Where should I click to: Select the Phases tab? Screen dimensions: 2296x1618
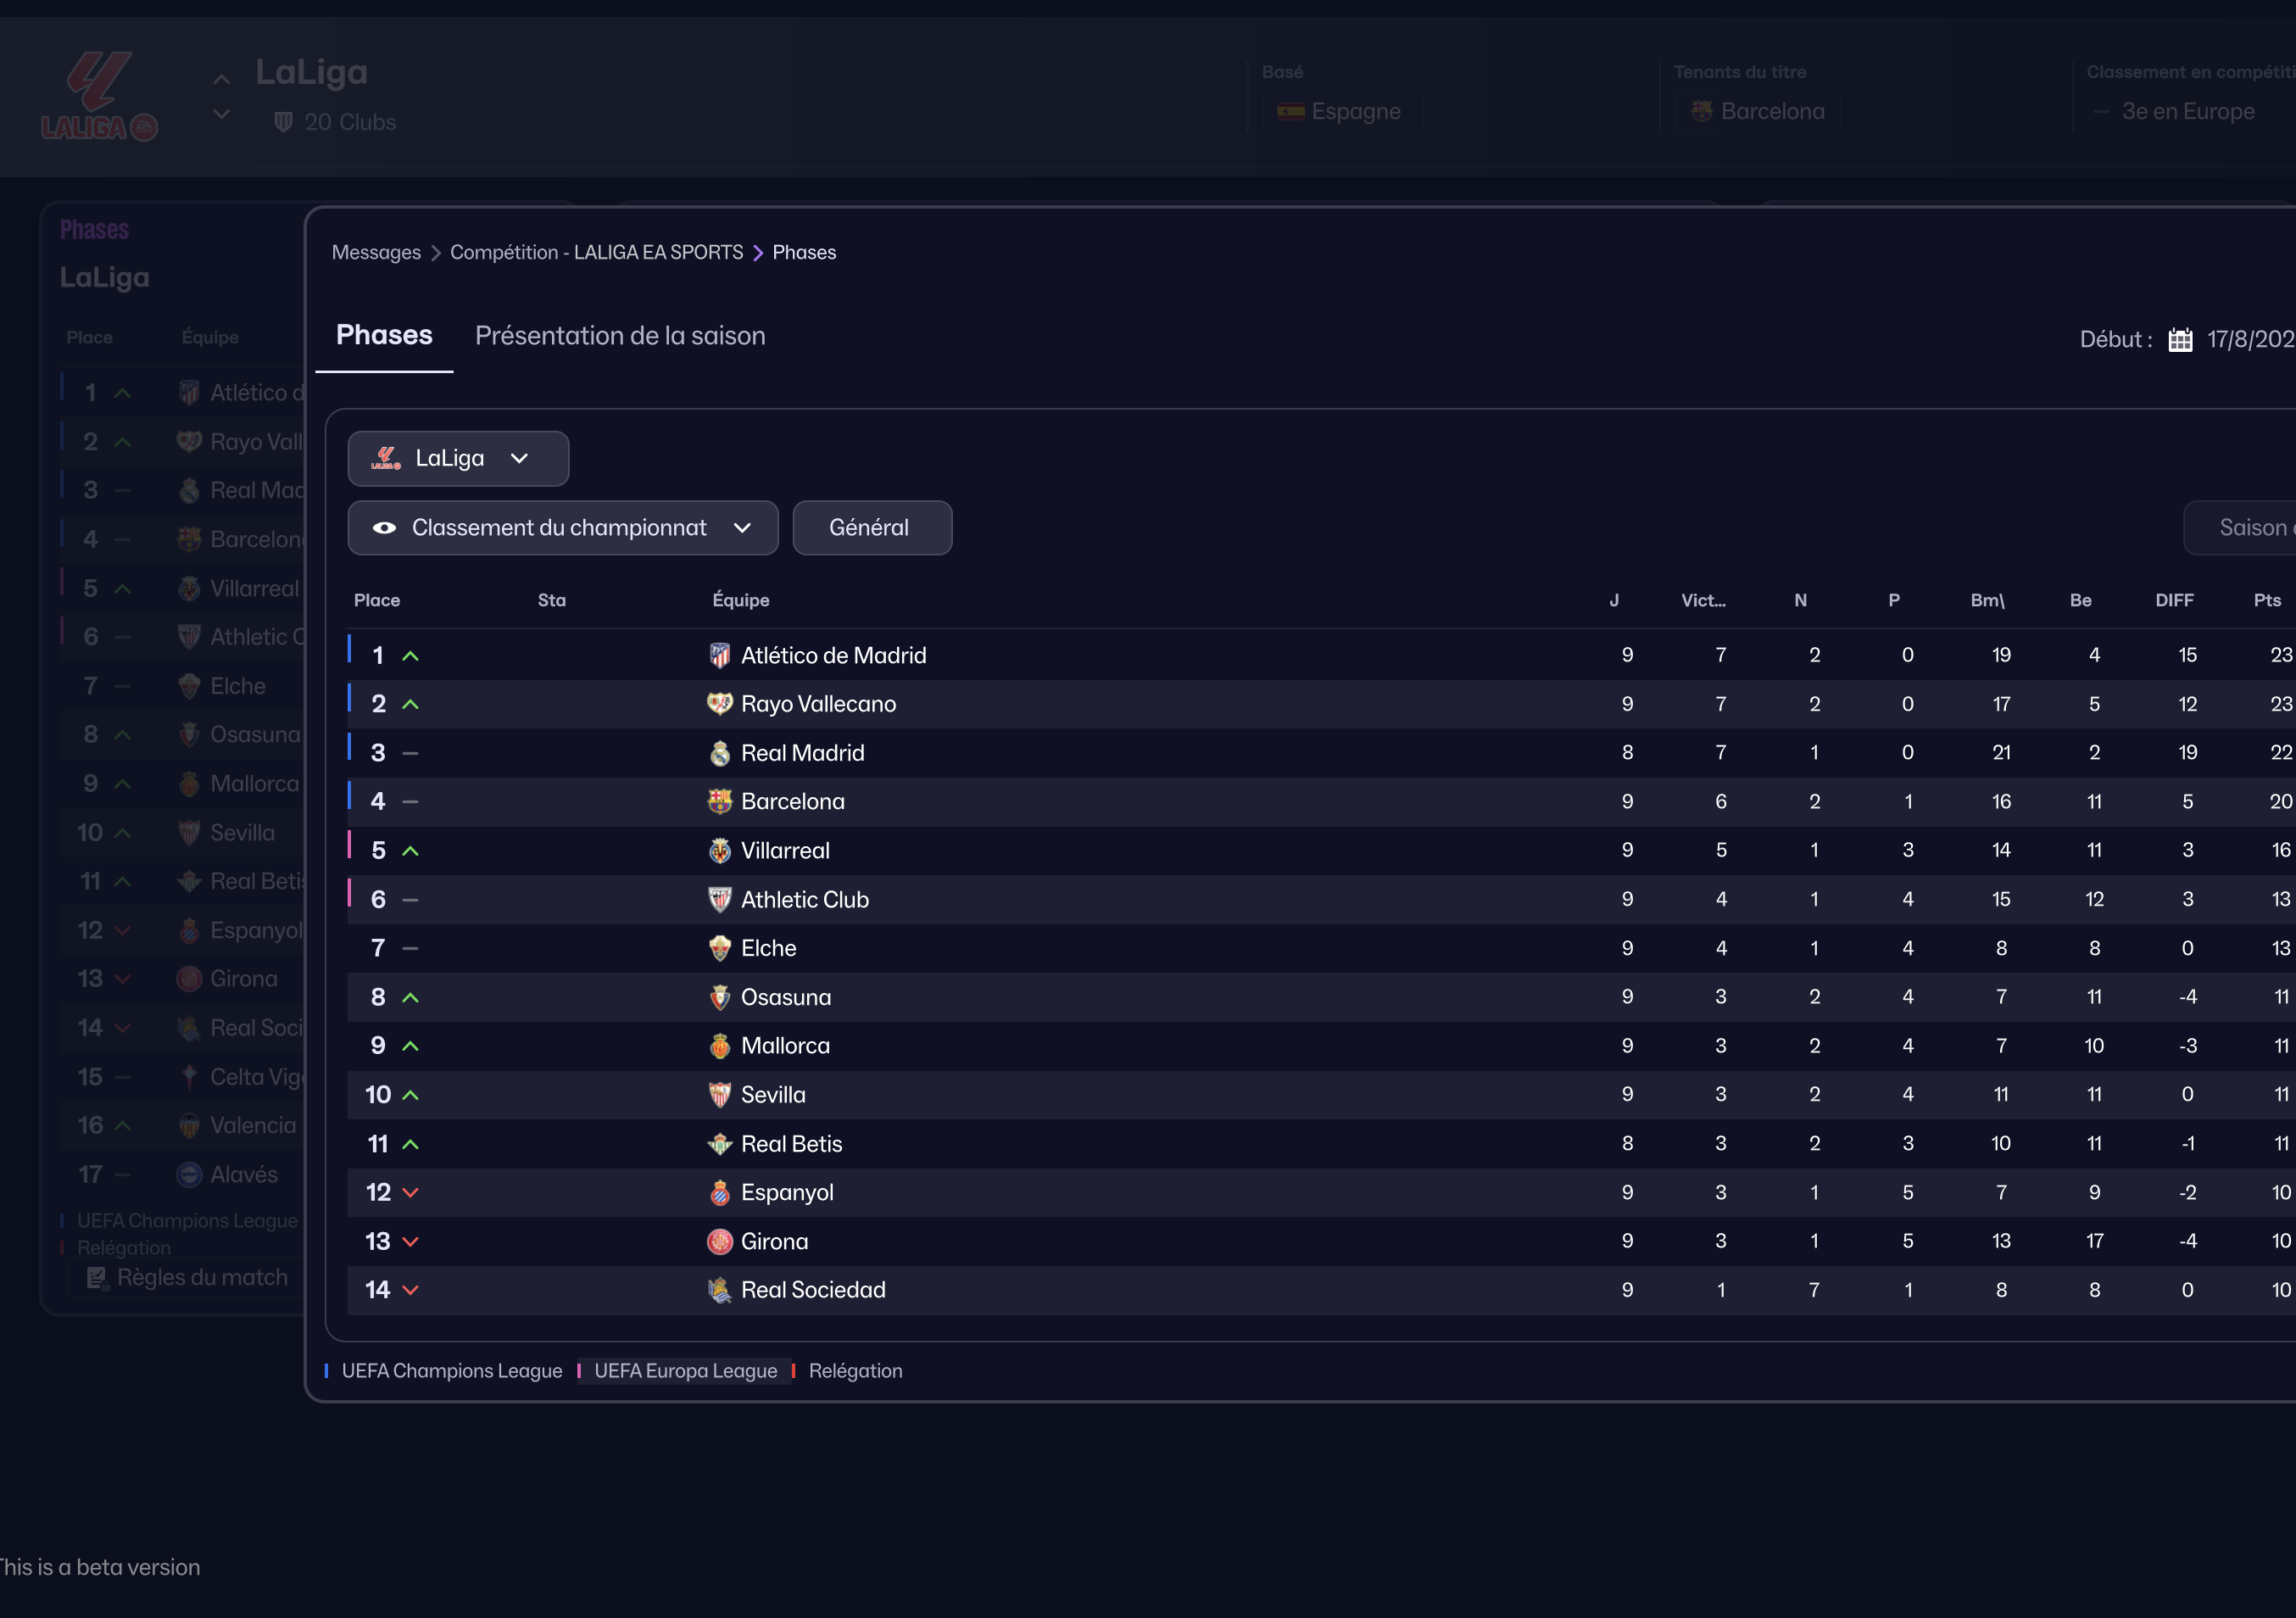[384, 335]
